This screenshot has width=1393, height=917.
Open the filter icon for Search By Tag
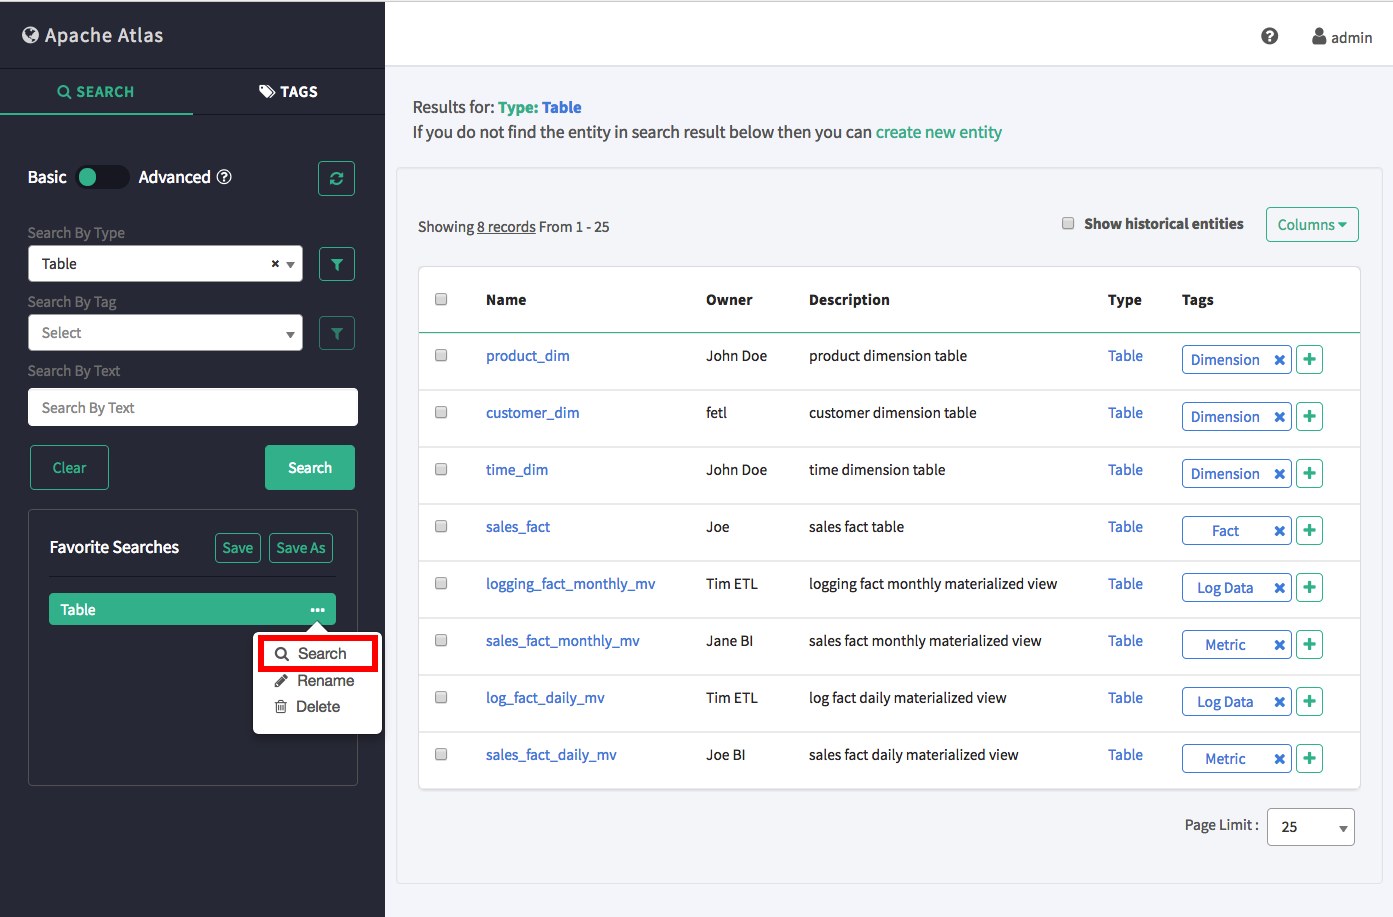coord(336,333)
